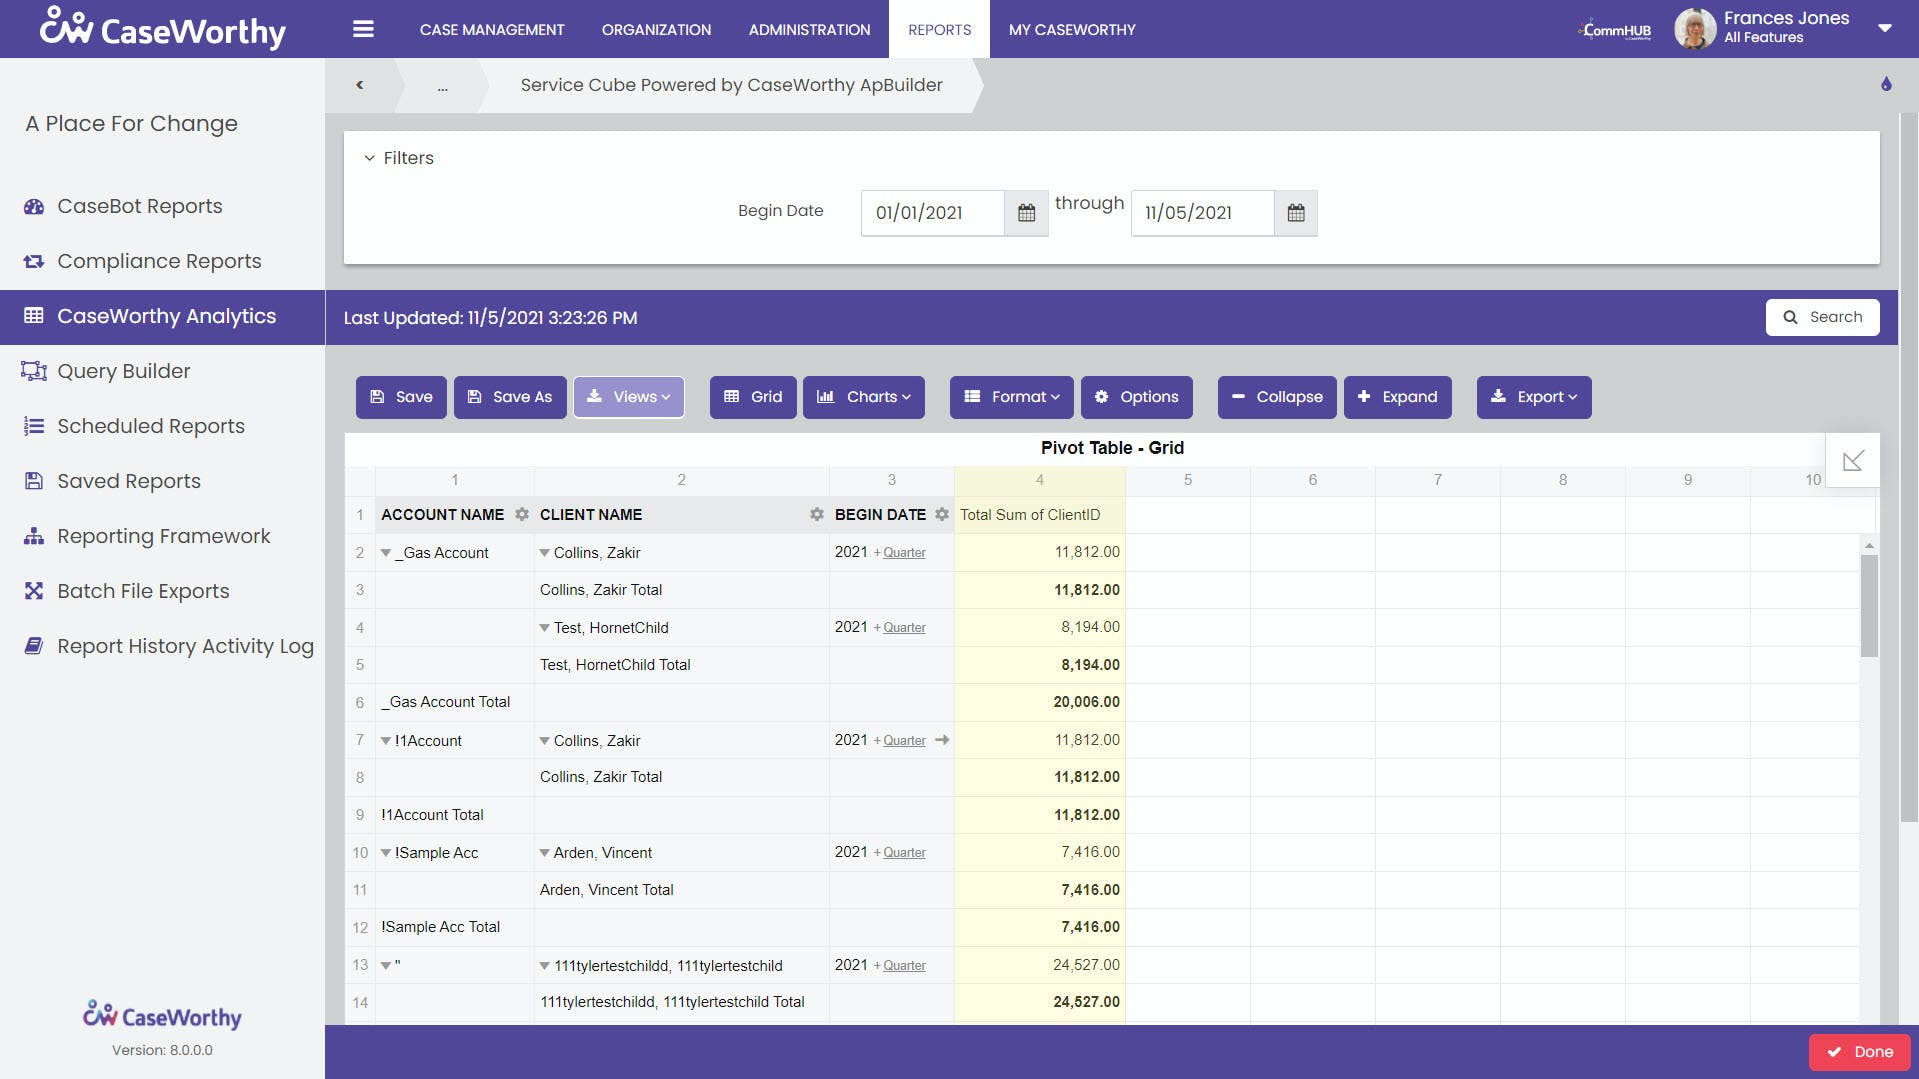Select the Reports tab
Screen dimensions: 1919x1079
939,30
